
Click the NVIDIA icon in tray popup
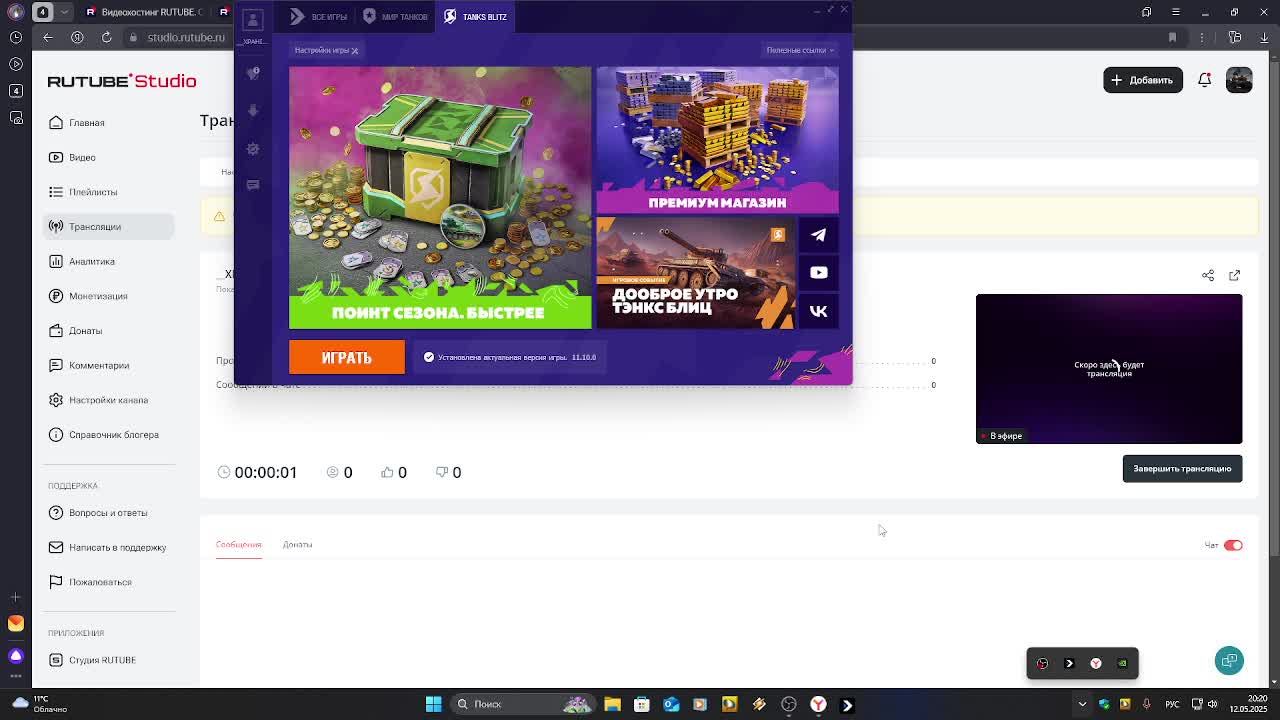[1122, 663]
